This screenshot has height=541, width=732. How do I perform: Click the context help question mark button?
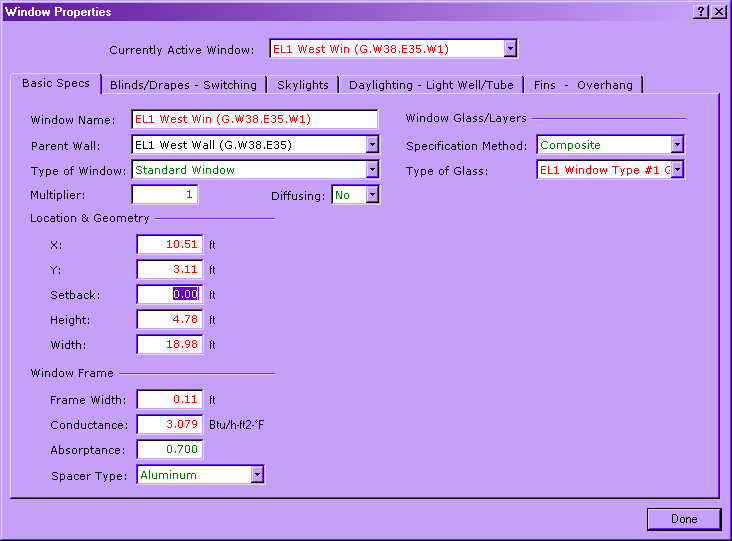[x=701, y=12]
